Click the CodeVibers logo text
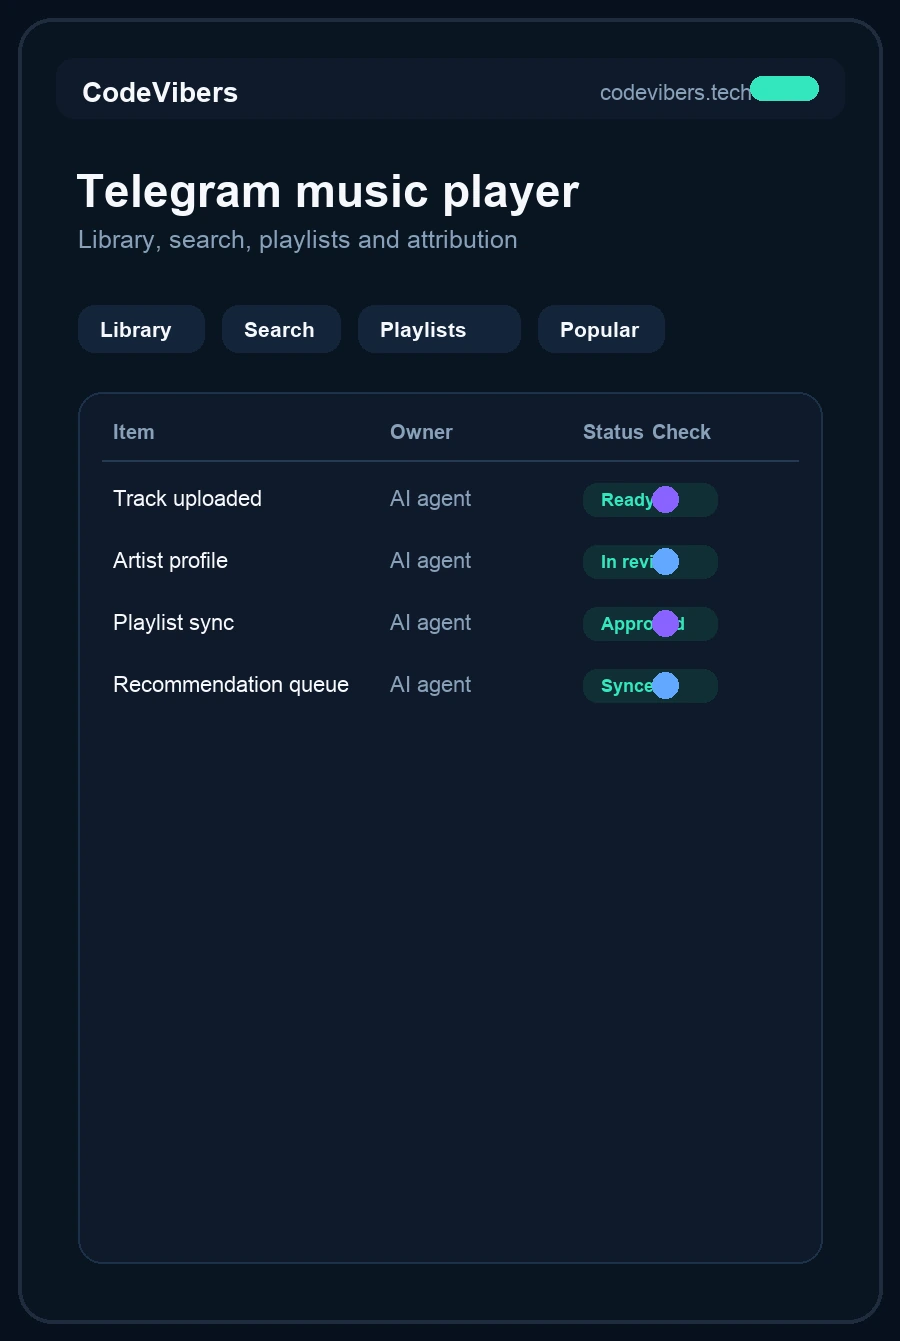This screenshot has height=1341, width=900. point(160,92)
